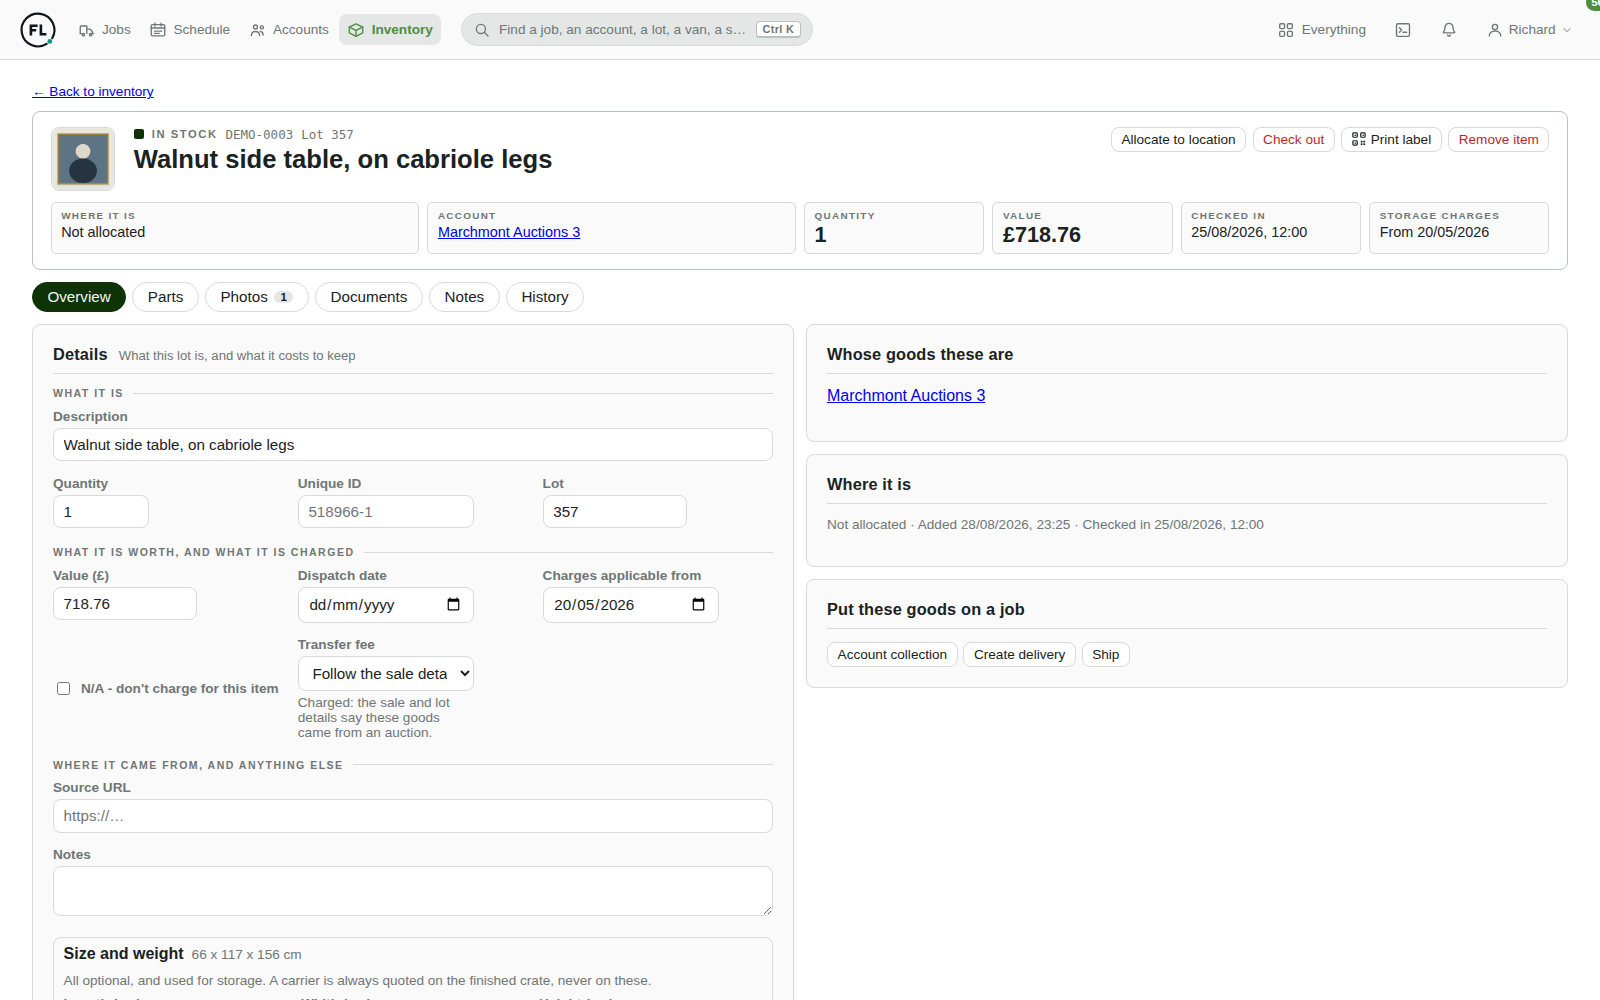This screenshot has width=1600, height=1000.
Task: Open the Richard user menu
Action: point(1529,30)
